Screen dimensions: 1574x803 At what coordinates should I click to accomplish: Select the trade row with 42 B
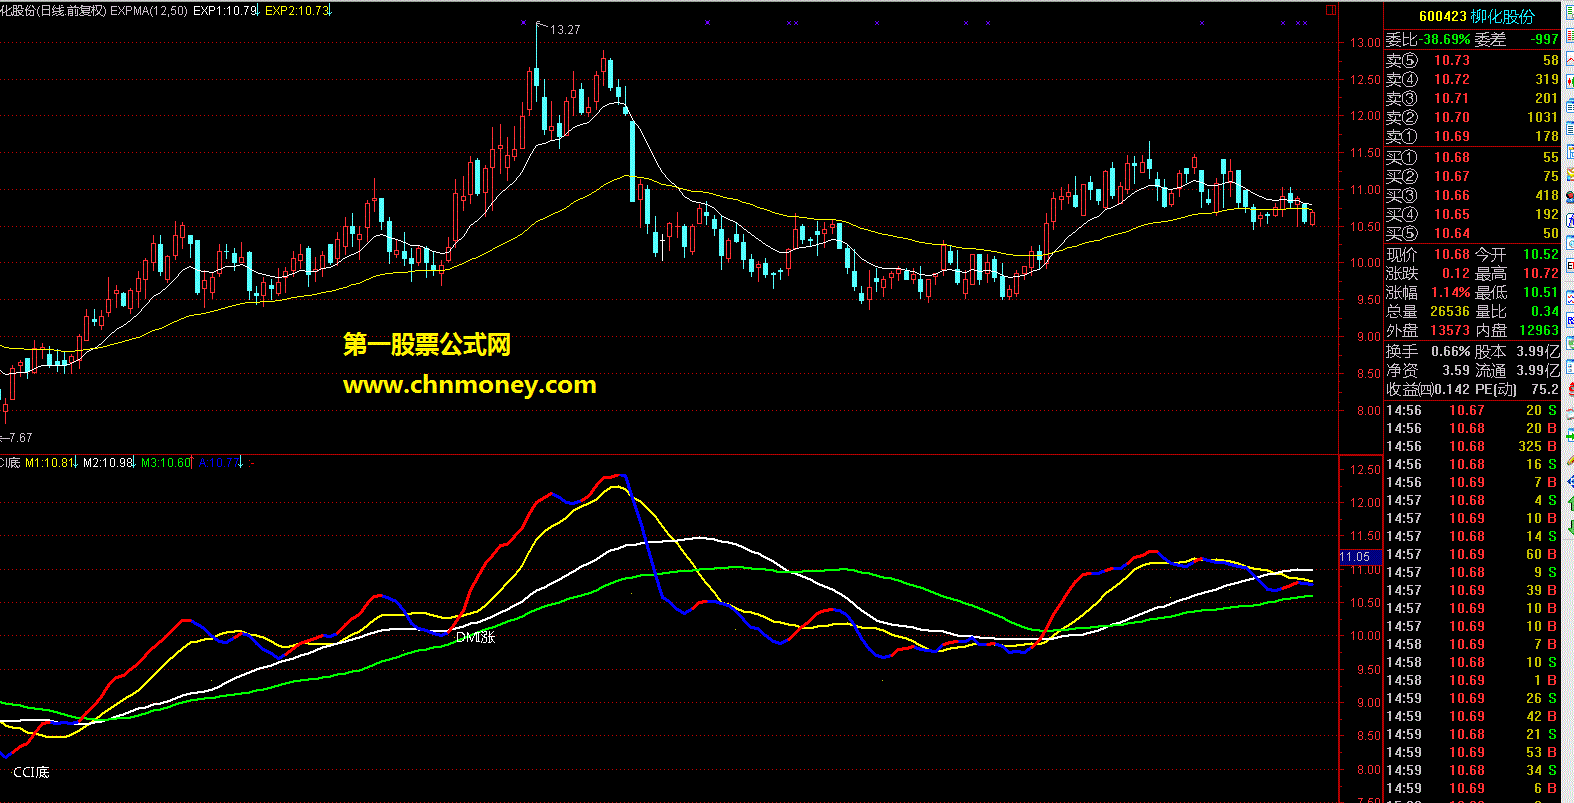tap(1472, 716)
